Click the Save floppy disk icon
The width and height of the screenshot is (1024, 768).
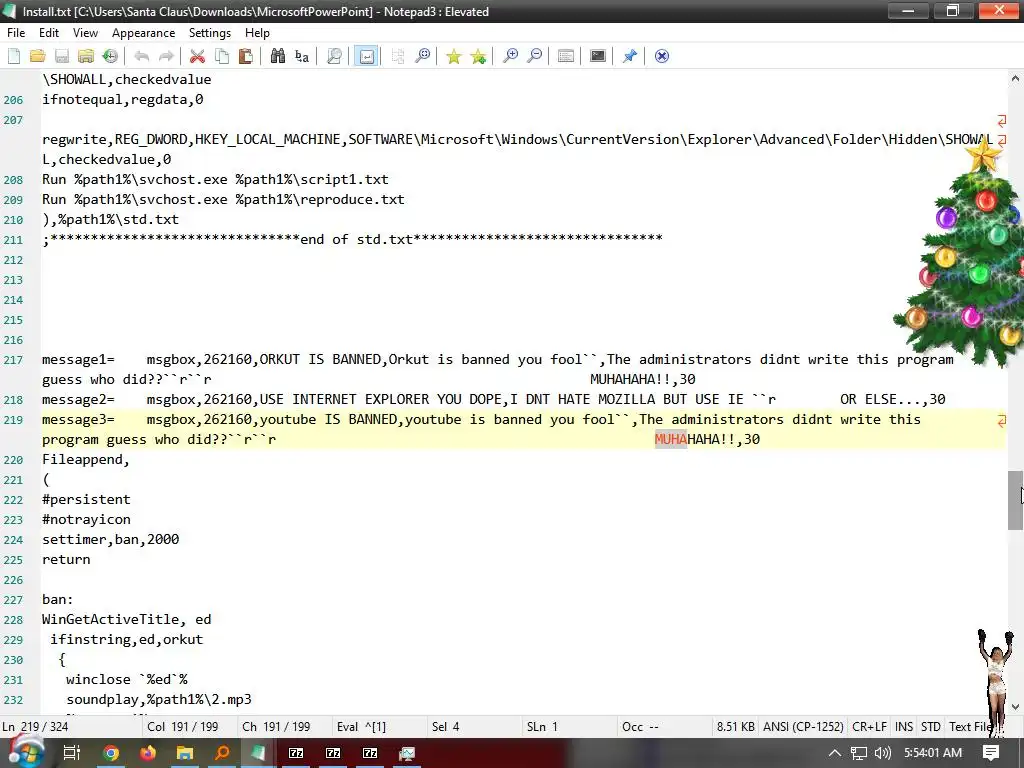click(x=61, y=56)
